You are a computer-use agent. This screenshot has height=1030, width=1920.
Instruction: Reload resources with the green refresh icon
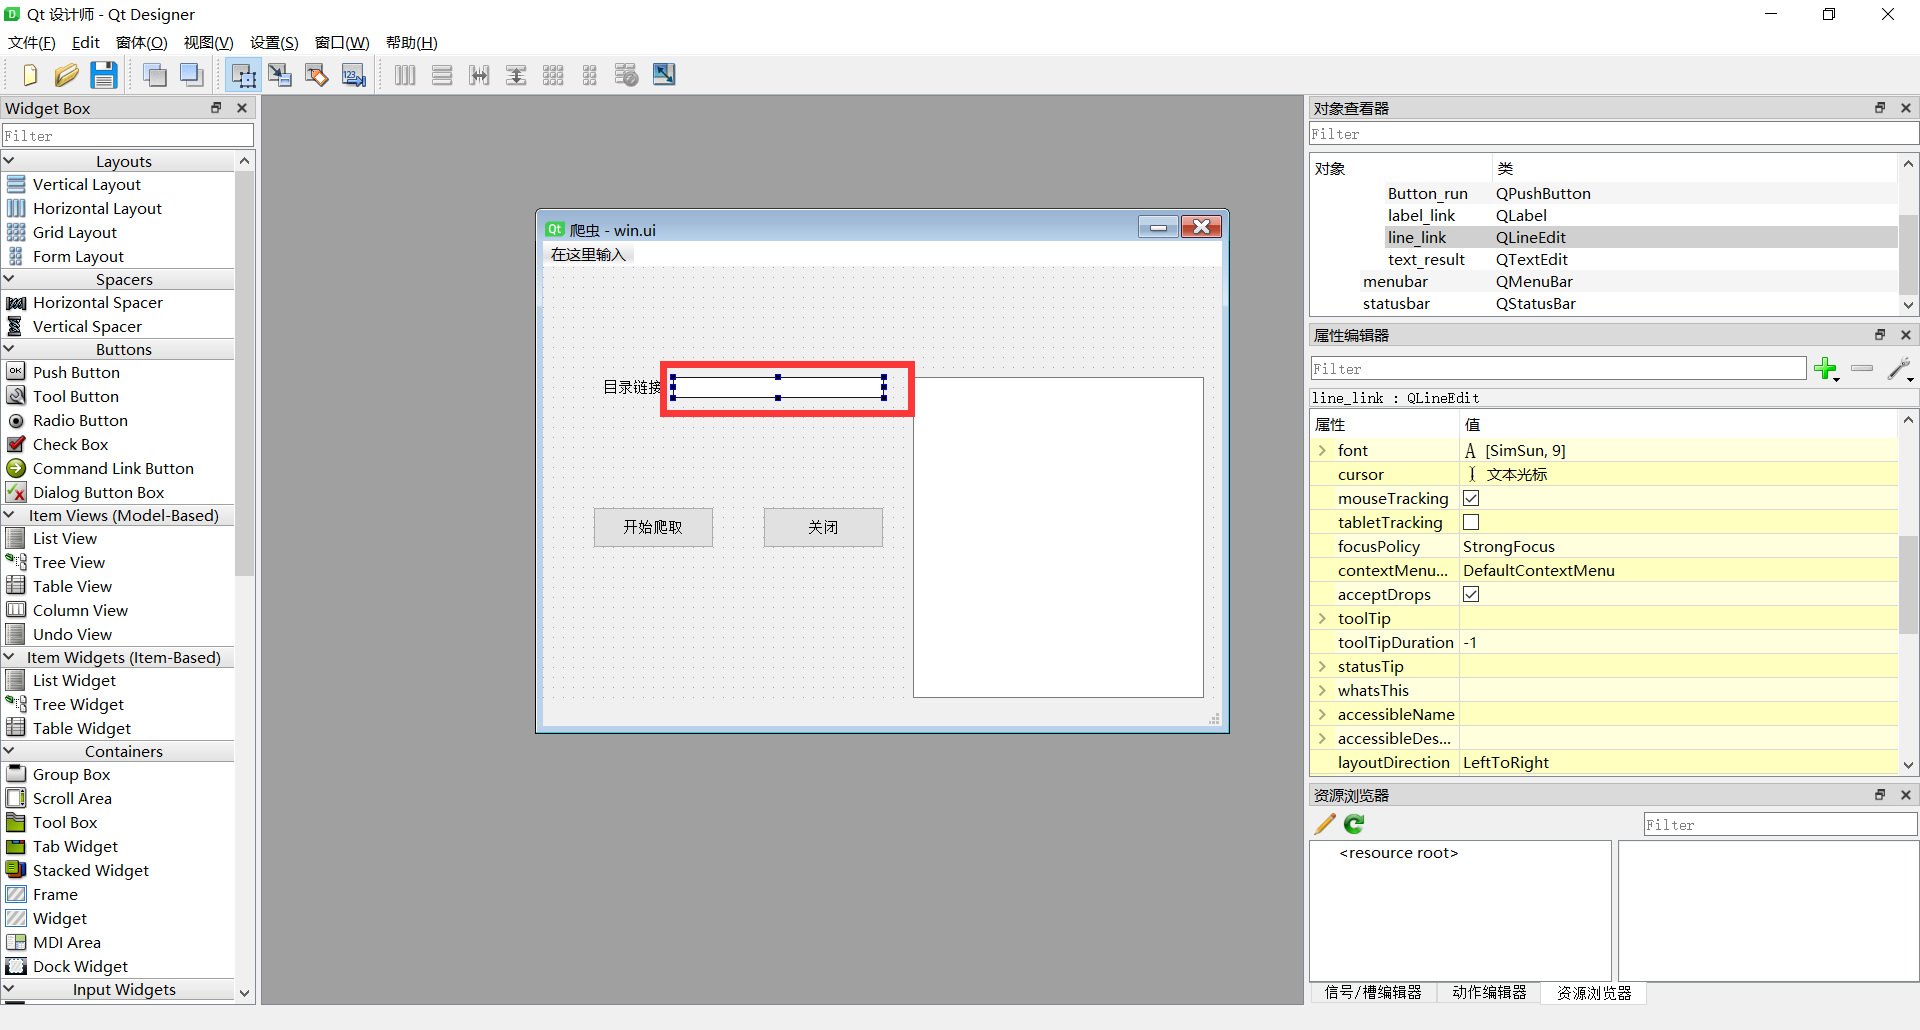[x=1354, y=824]
